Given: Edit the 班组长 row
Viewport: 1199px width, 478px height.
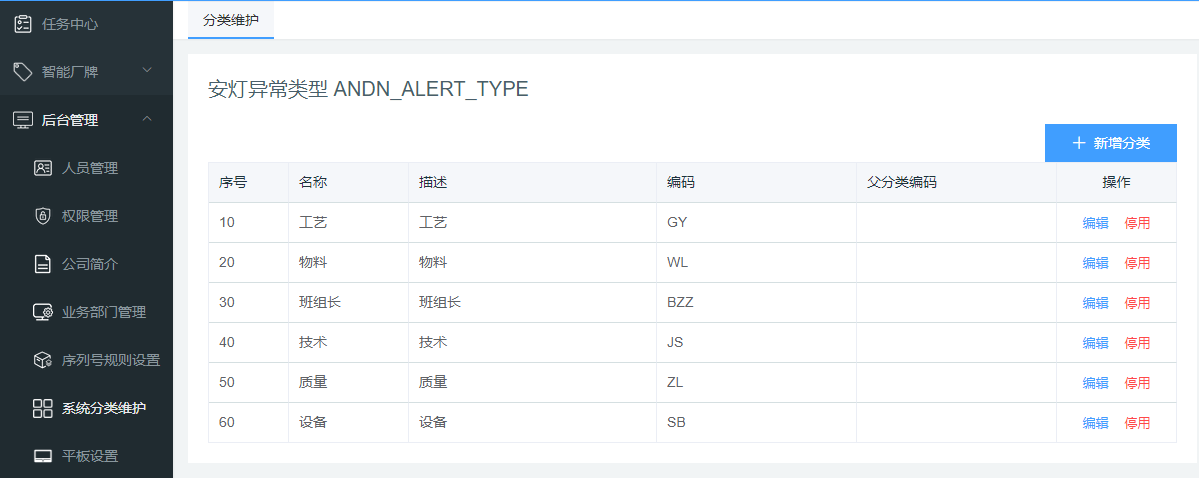Looking at the screenshot, I should coord(1095,303).
